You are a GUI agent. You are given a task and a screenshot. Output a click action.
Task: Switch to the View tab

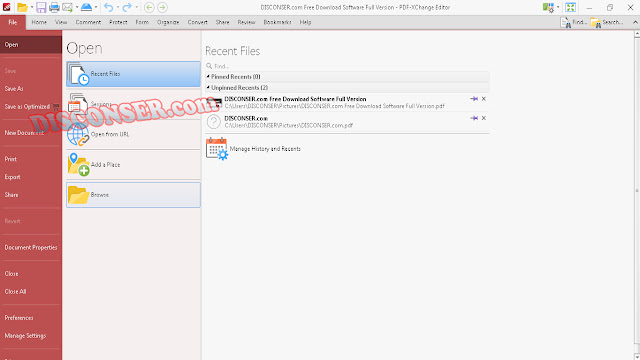point(61,22)
